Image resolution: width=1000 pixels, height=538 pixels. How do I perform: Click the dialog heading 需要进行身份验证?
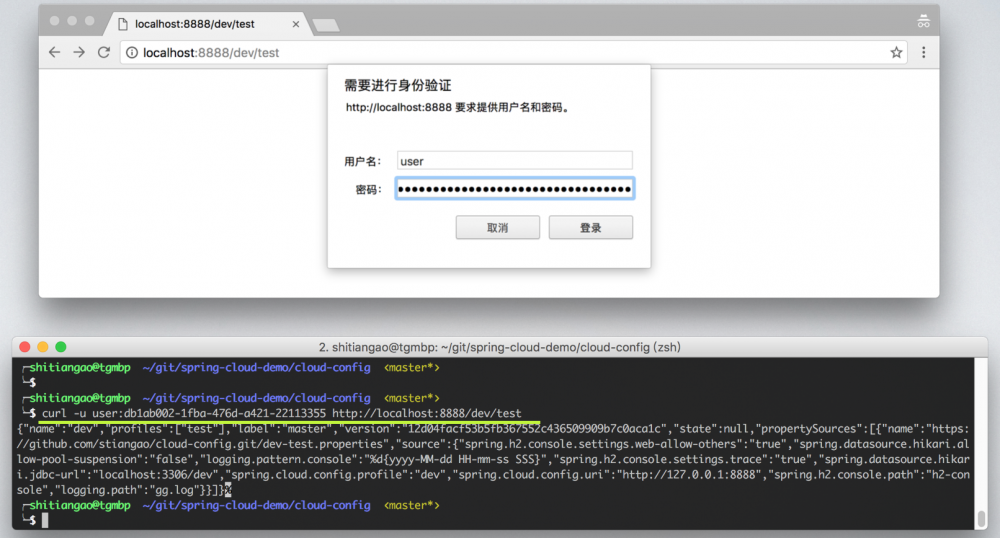click(398, 85)
